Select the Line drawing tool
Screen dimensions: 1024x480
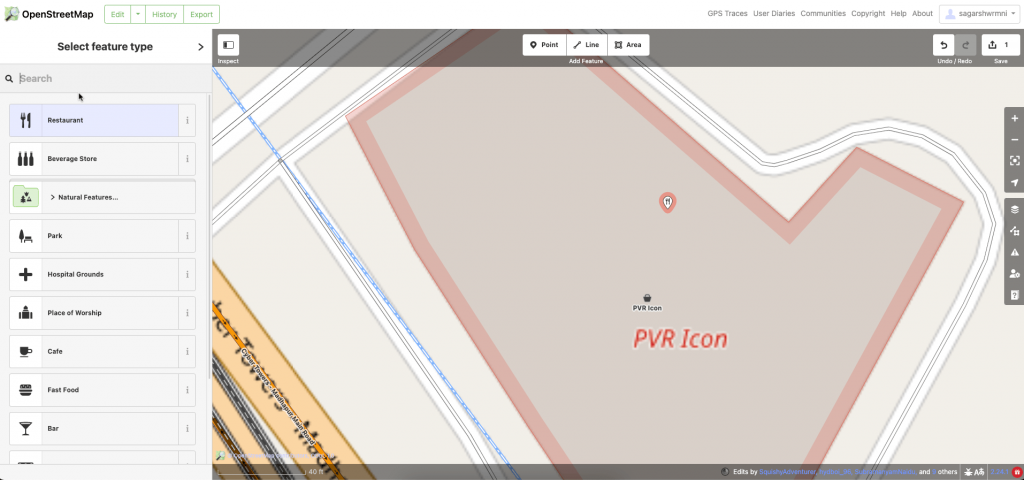[x=586, y=45]
